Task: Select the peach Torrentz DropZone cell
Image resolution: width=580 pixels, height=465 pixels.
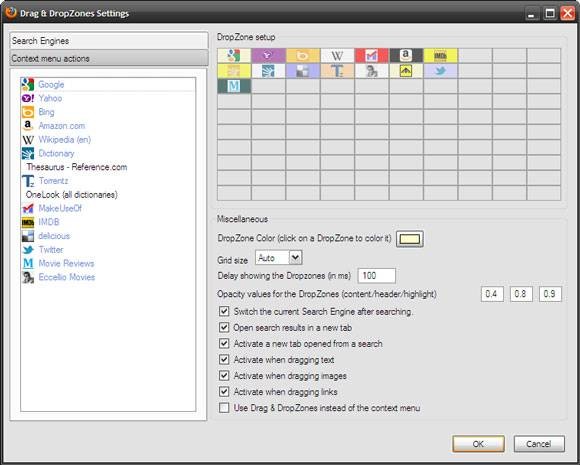Action: coord(337,71)
